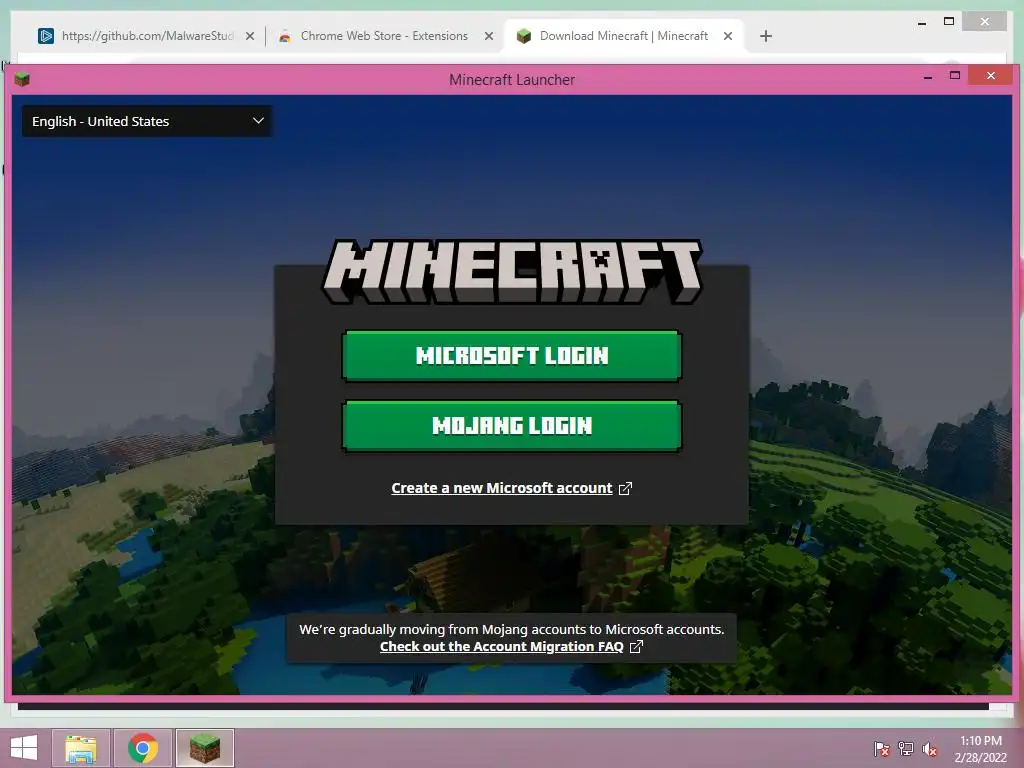Click the network tray icon
The image size is (1024, 768).
tap(906, 749)
